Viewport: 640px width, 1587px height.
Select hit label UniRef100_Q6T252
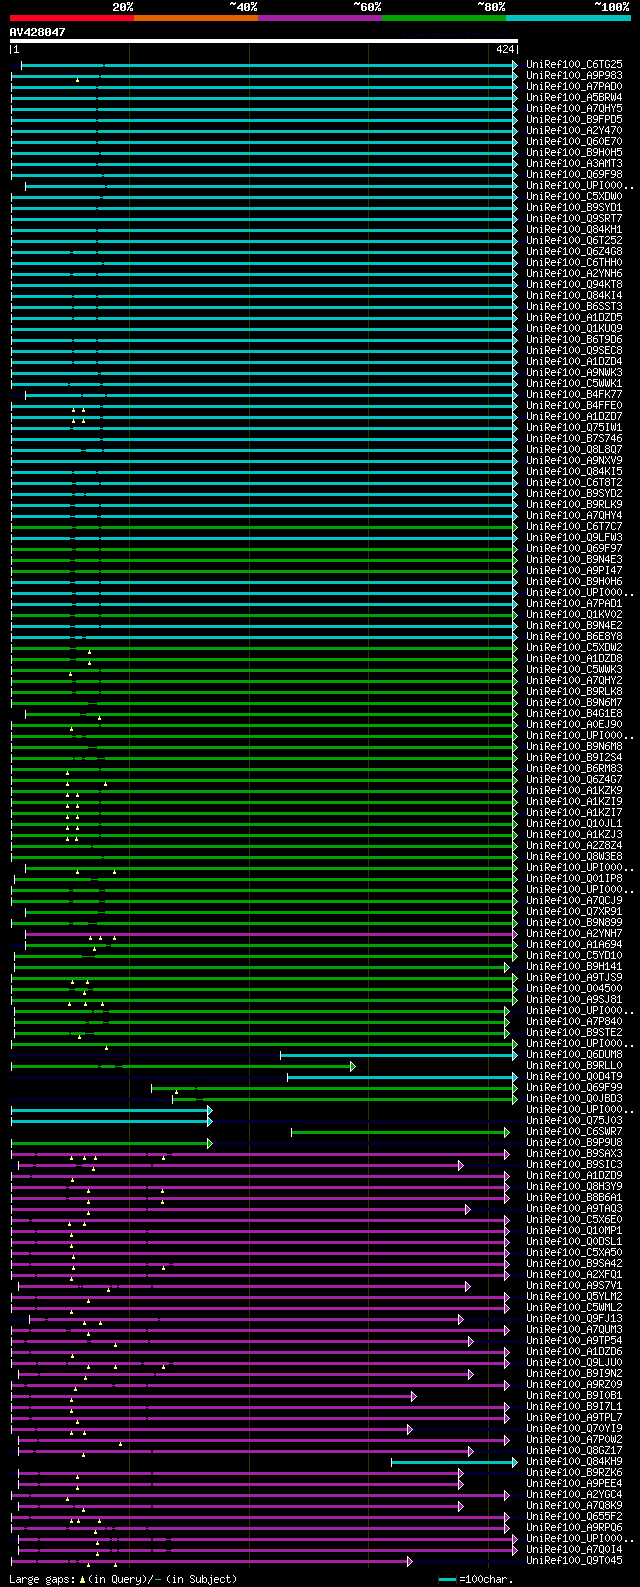click(574, 240)
